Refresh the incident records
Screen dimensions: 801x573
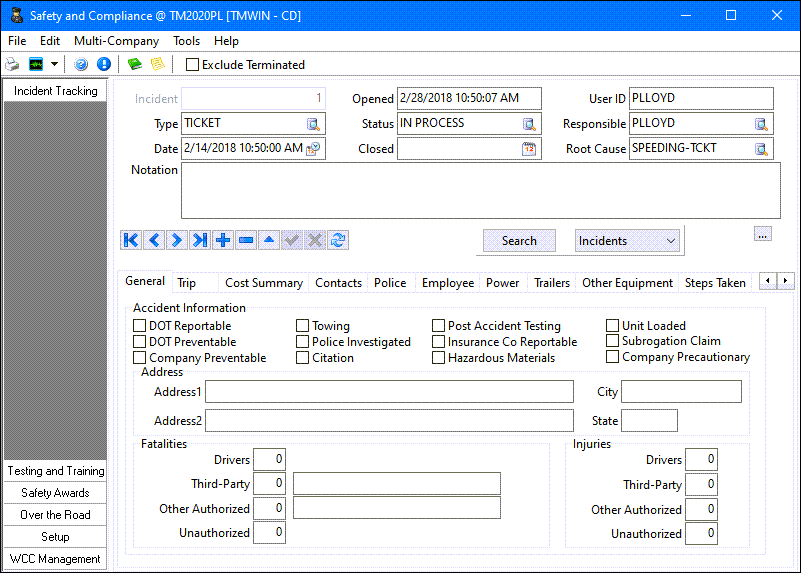339,240
